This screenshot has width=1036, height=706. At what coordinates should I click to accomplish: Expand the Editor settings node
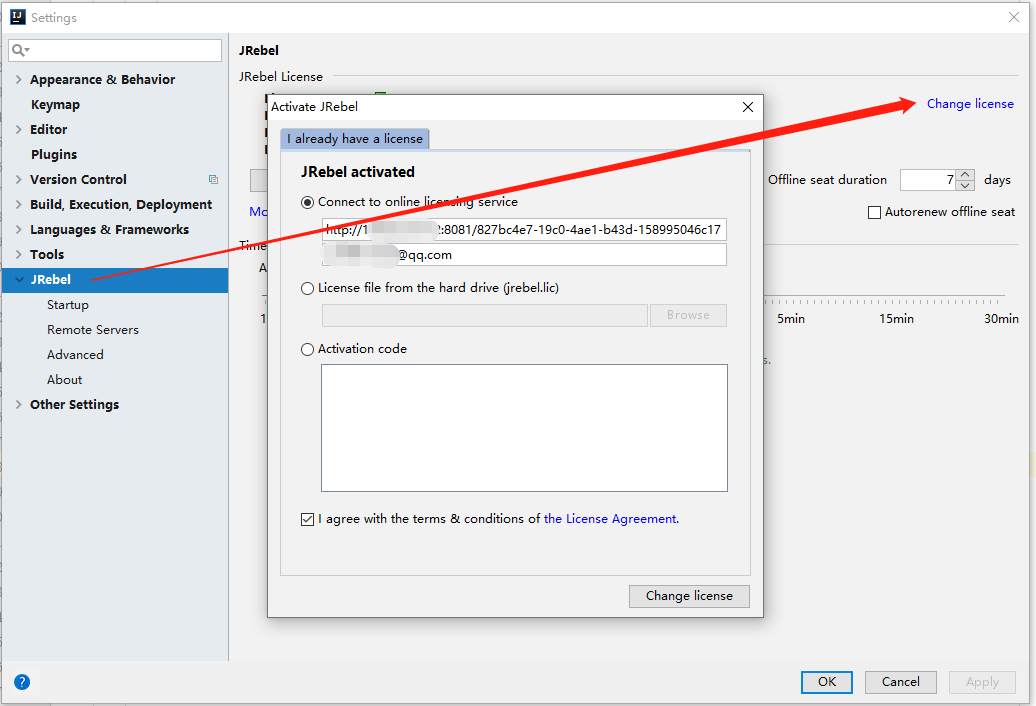pyautogui.click(x=18, y=129)
